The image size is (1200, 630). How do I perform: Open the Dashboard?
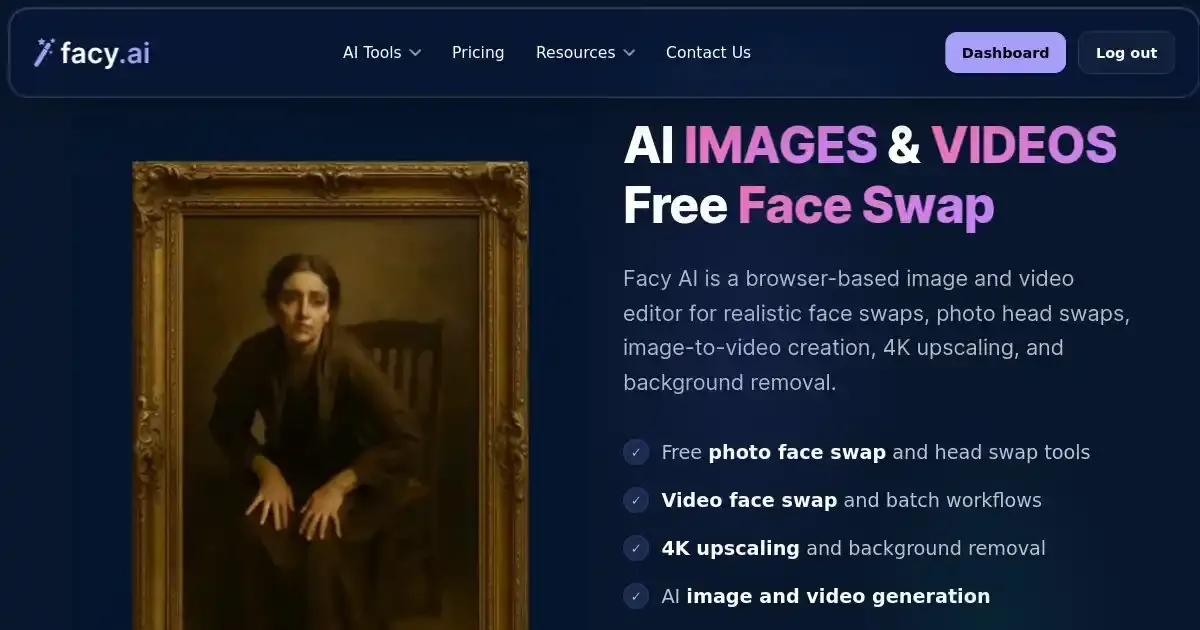click(1005, 53)
